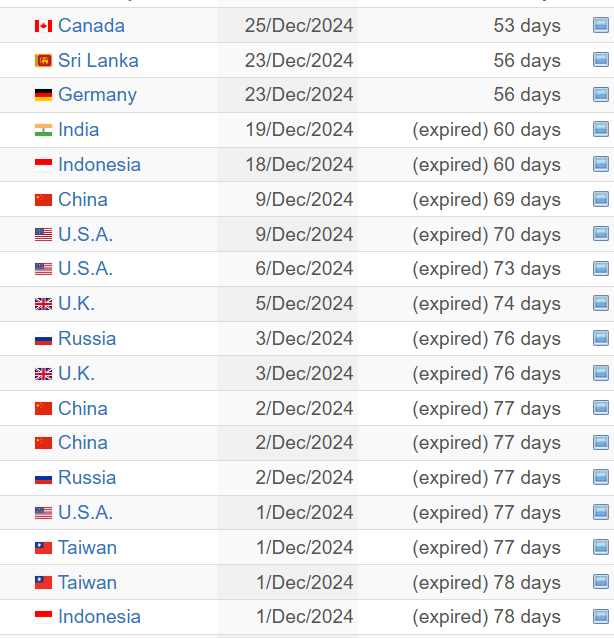Click the Canadian flag icon

(x=43, y=26)
